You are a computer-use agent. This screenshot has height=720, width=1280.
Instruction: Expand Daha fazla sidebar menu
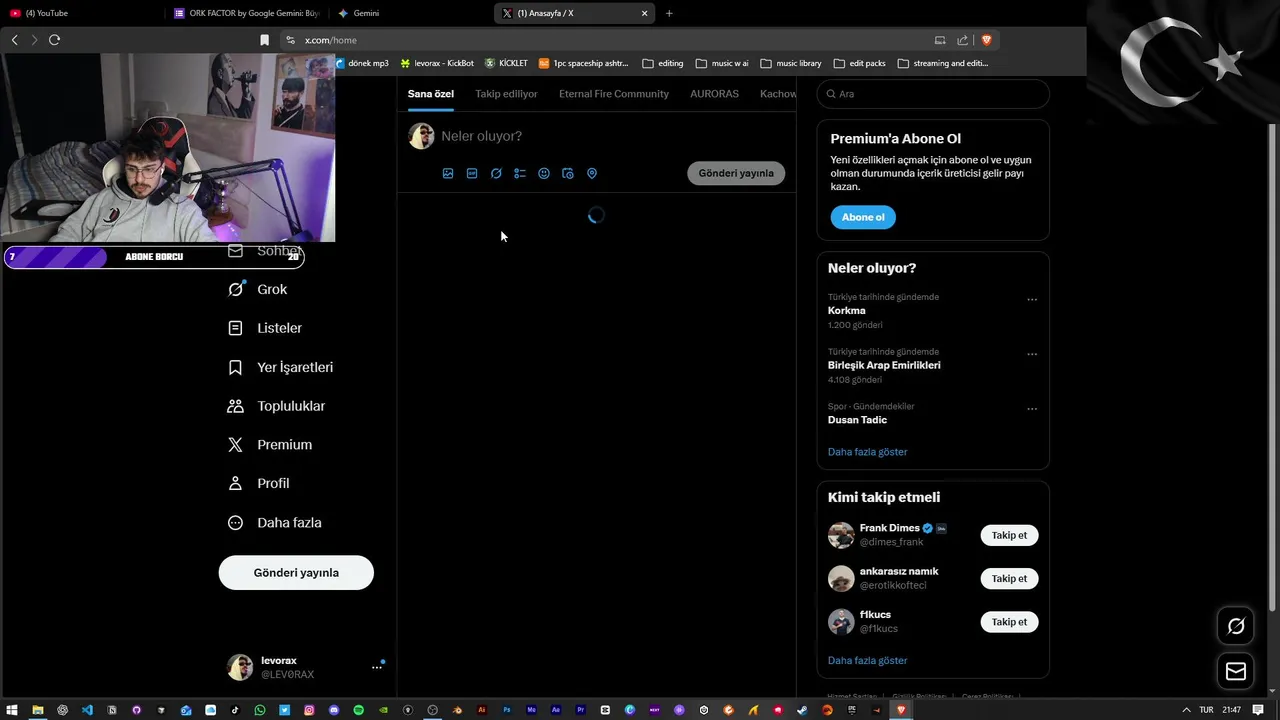click(275, 522)
